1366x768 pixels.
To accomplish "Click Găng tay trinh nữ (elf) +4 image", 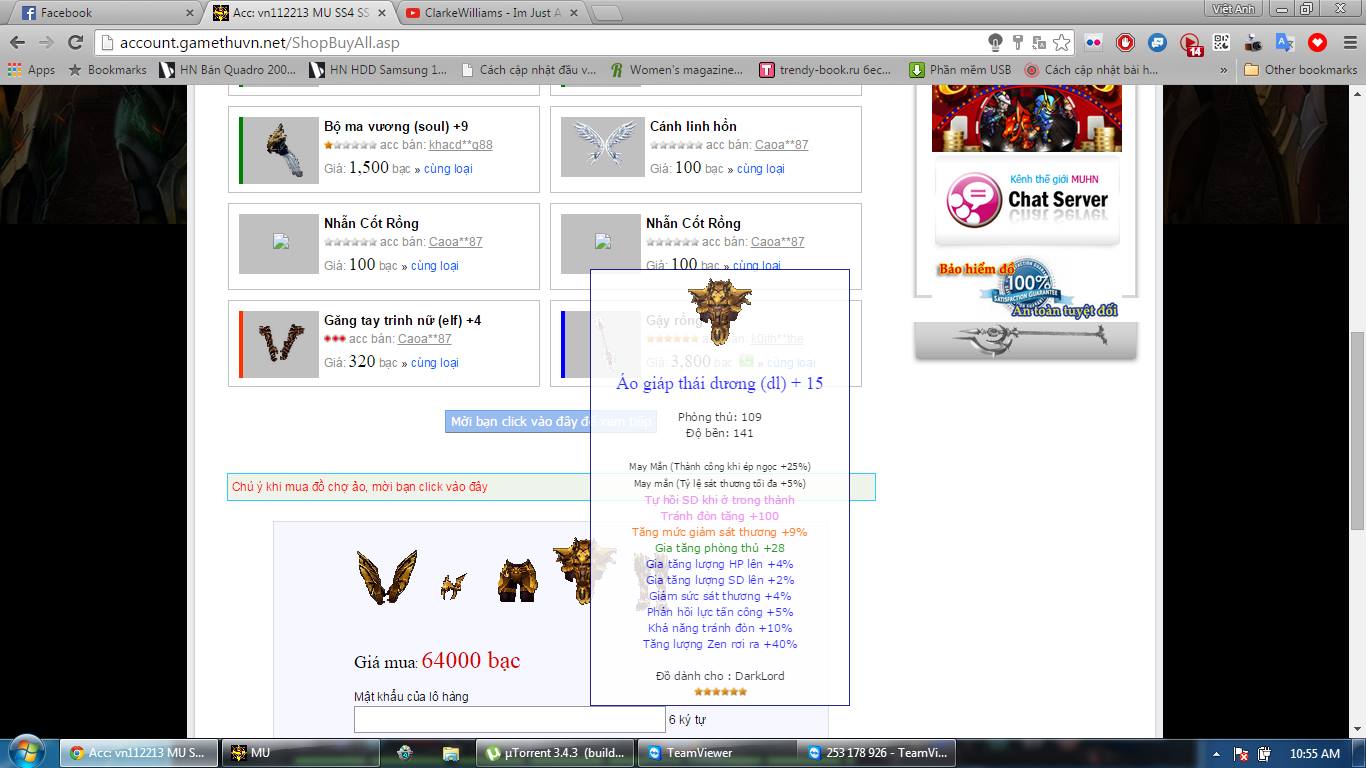I will pos(280,344).
